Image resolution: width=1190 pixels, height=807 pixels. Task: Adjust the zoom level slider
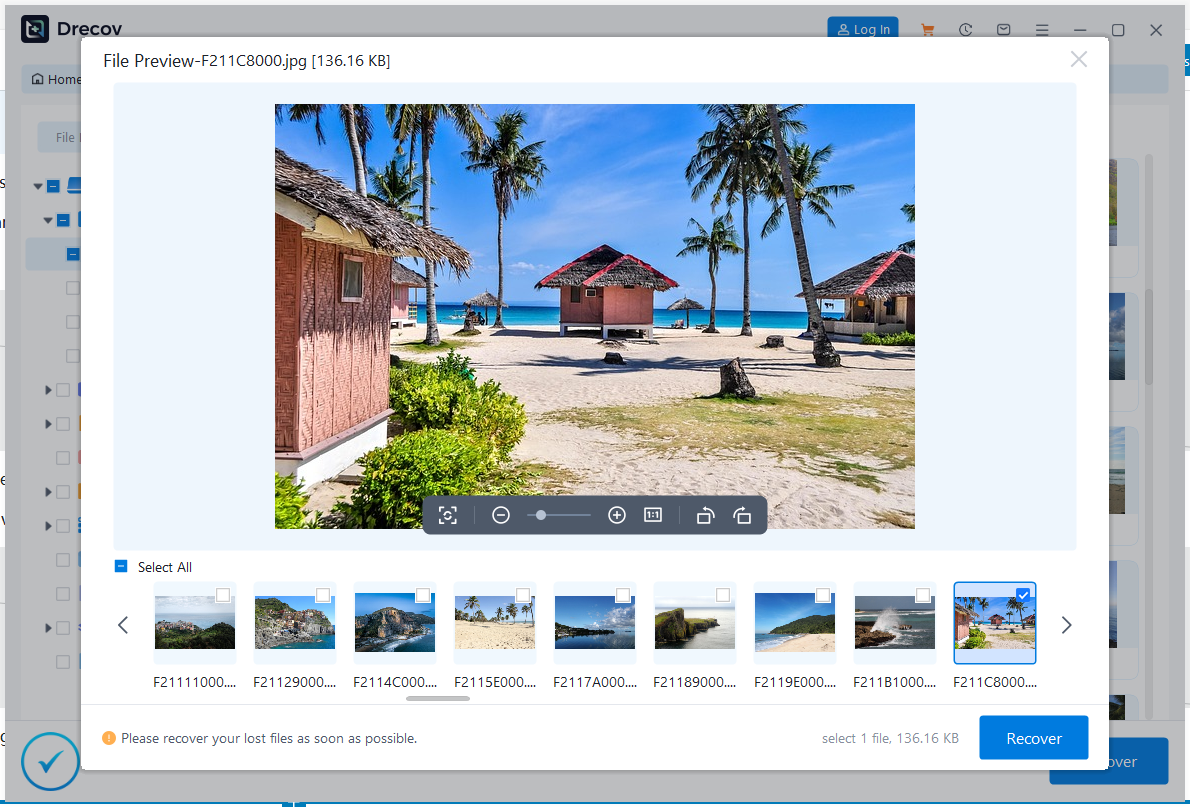click(540, 514)
